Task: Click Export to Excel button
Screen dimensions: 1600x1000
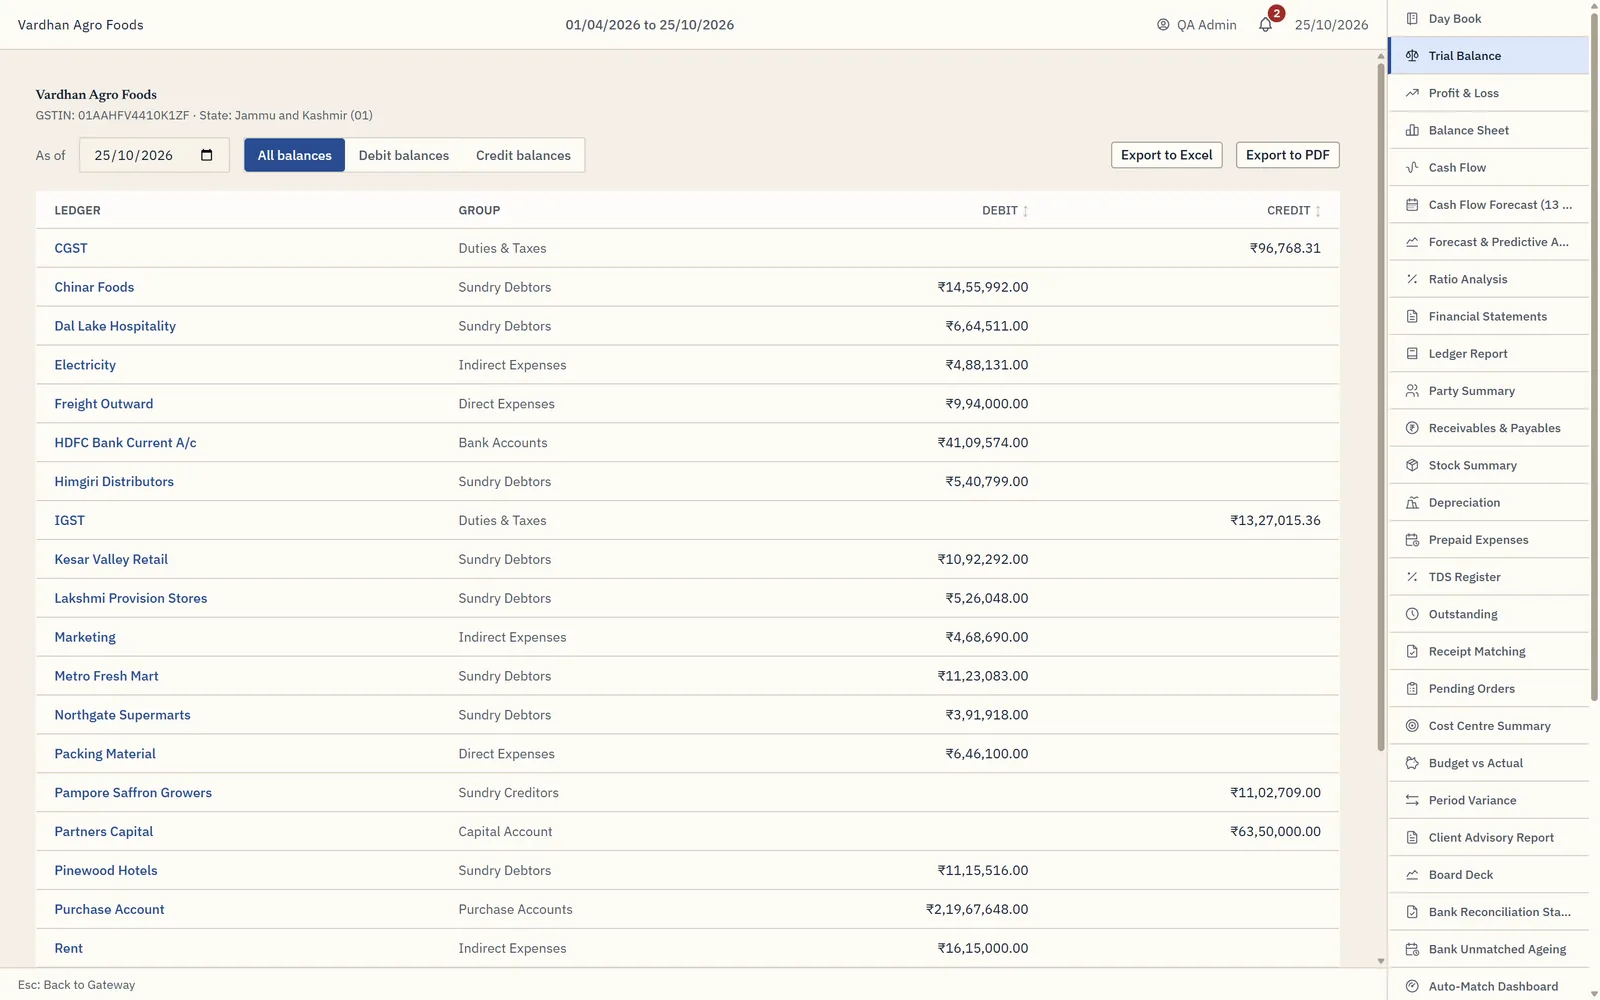Action: [x=1167, y=155]
